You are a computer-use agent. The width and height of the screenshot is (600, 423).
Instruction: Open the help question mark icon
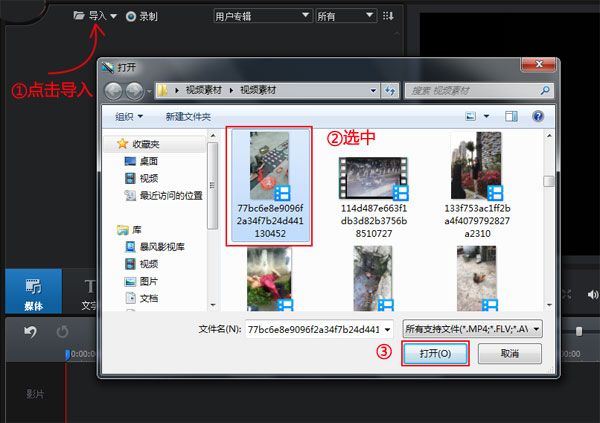tap(538, 116)
